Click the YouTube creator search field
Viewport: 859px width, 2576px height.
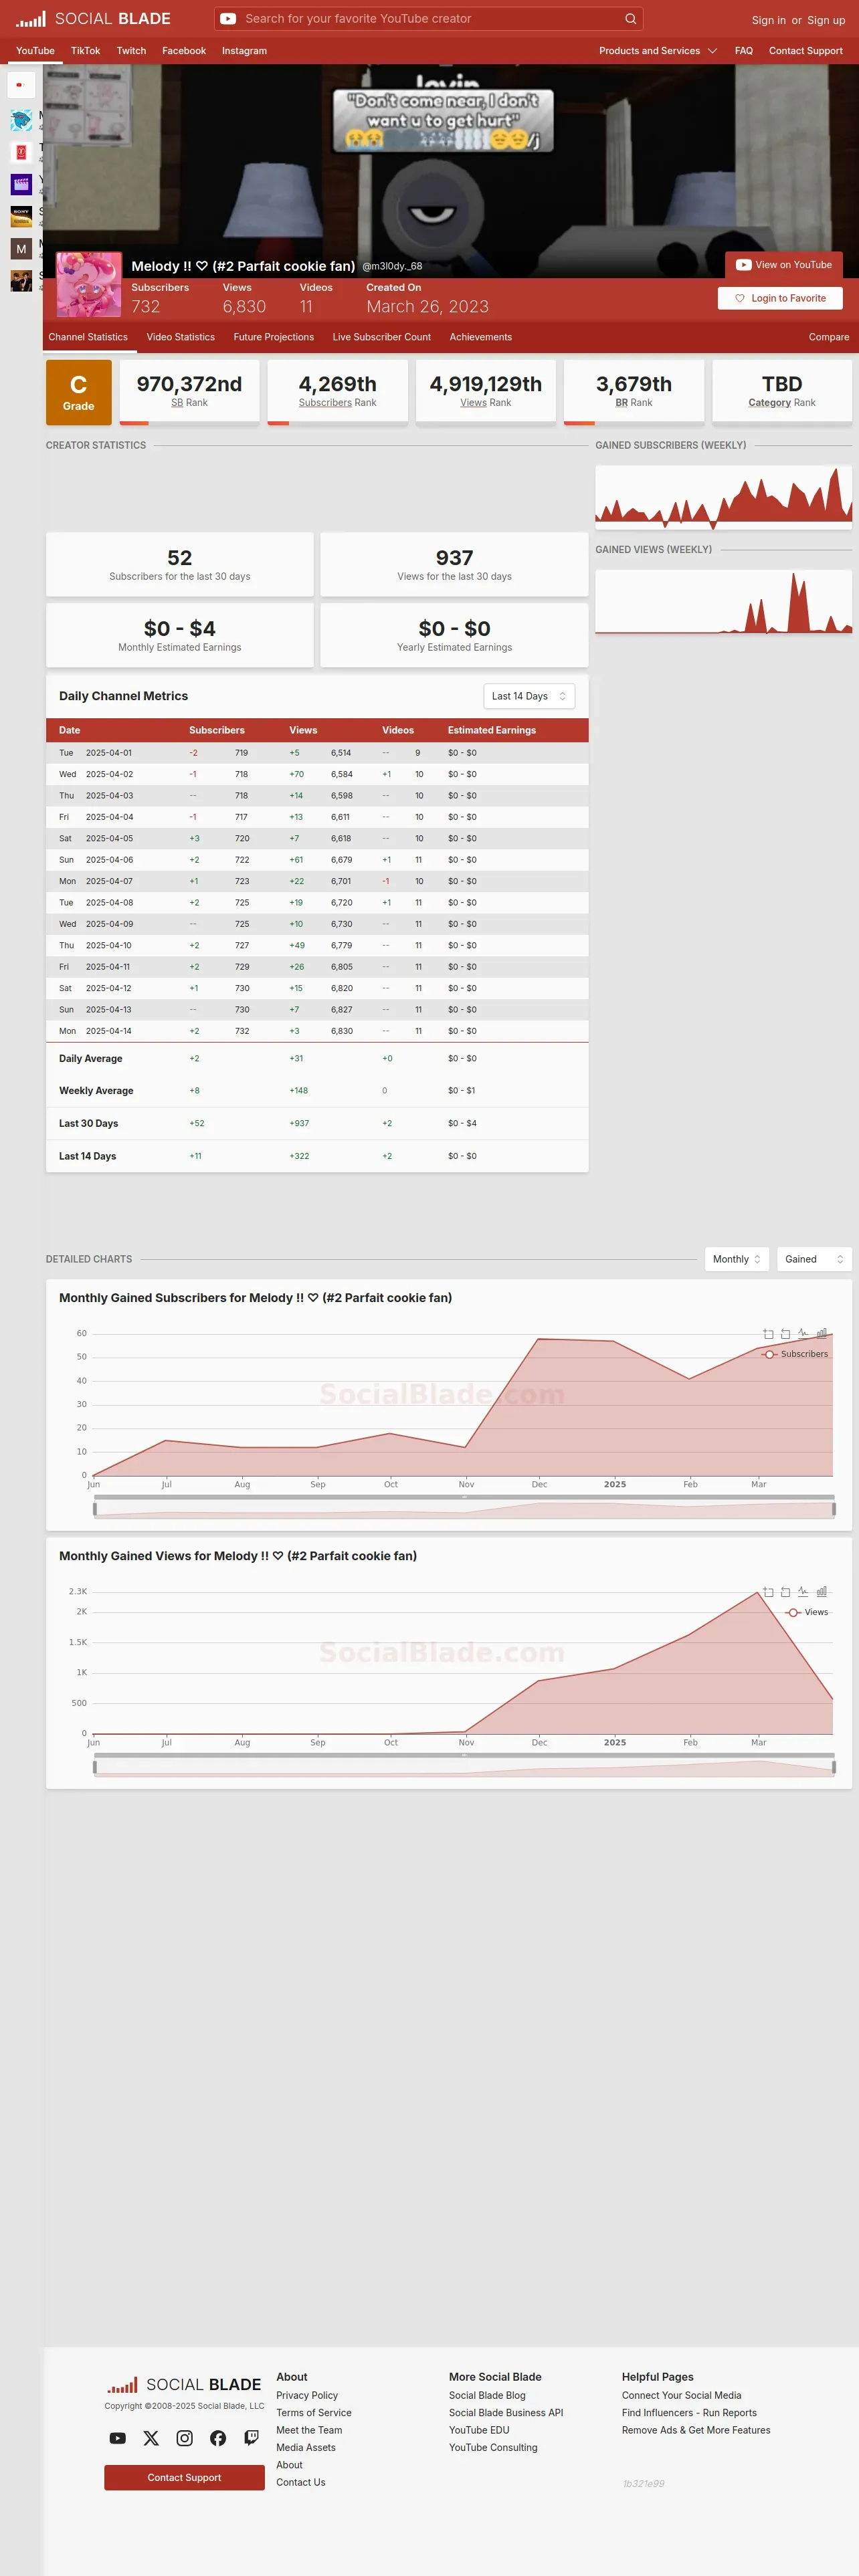point(430,19)
